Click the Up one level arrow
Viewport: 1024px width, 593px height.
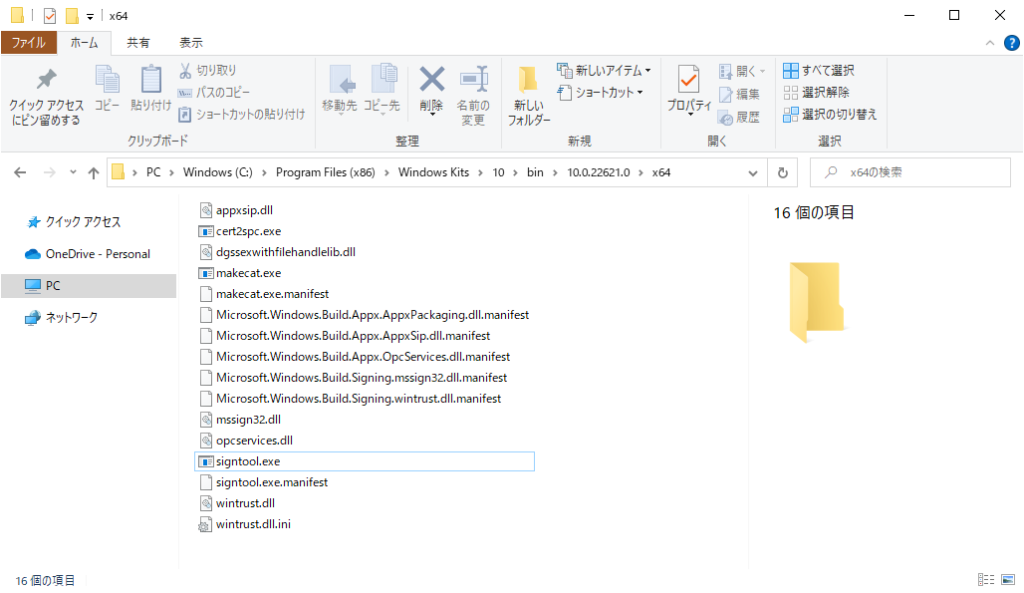point(93,172)
